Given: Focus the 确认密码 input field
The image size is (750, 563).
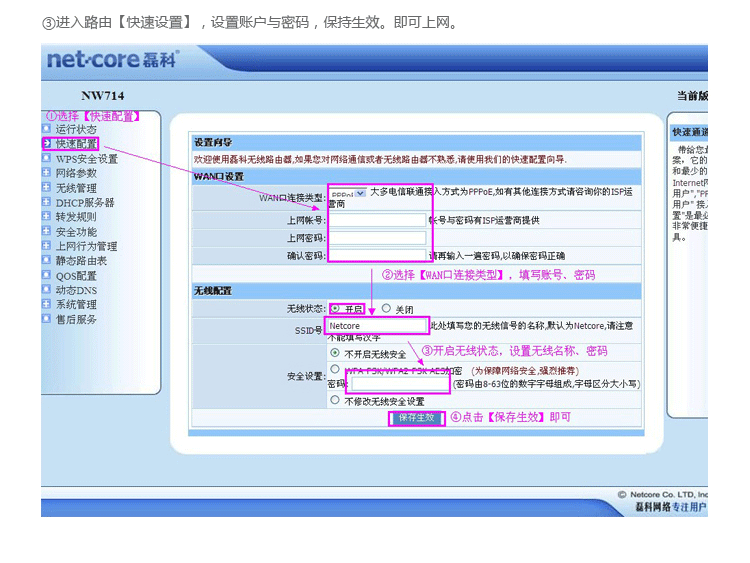Looking at the screenshot, I should click(x=377, y=255).
